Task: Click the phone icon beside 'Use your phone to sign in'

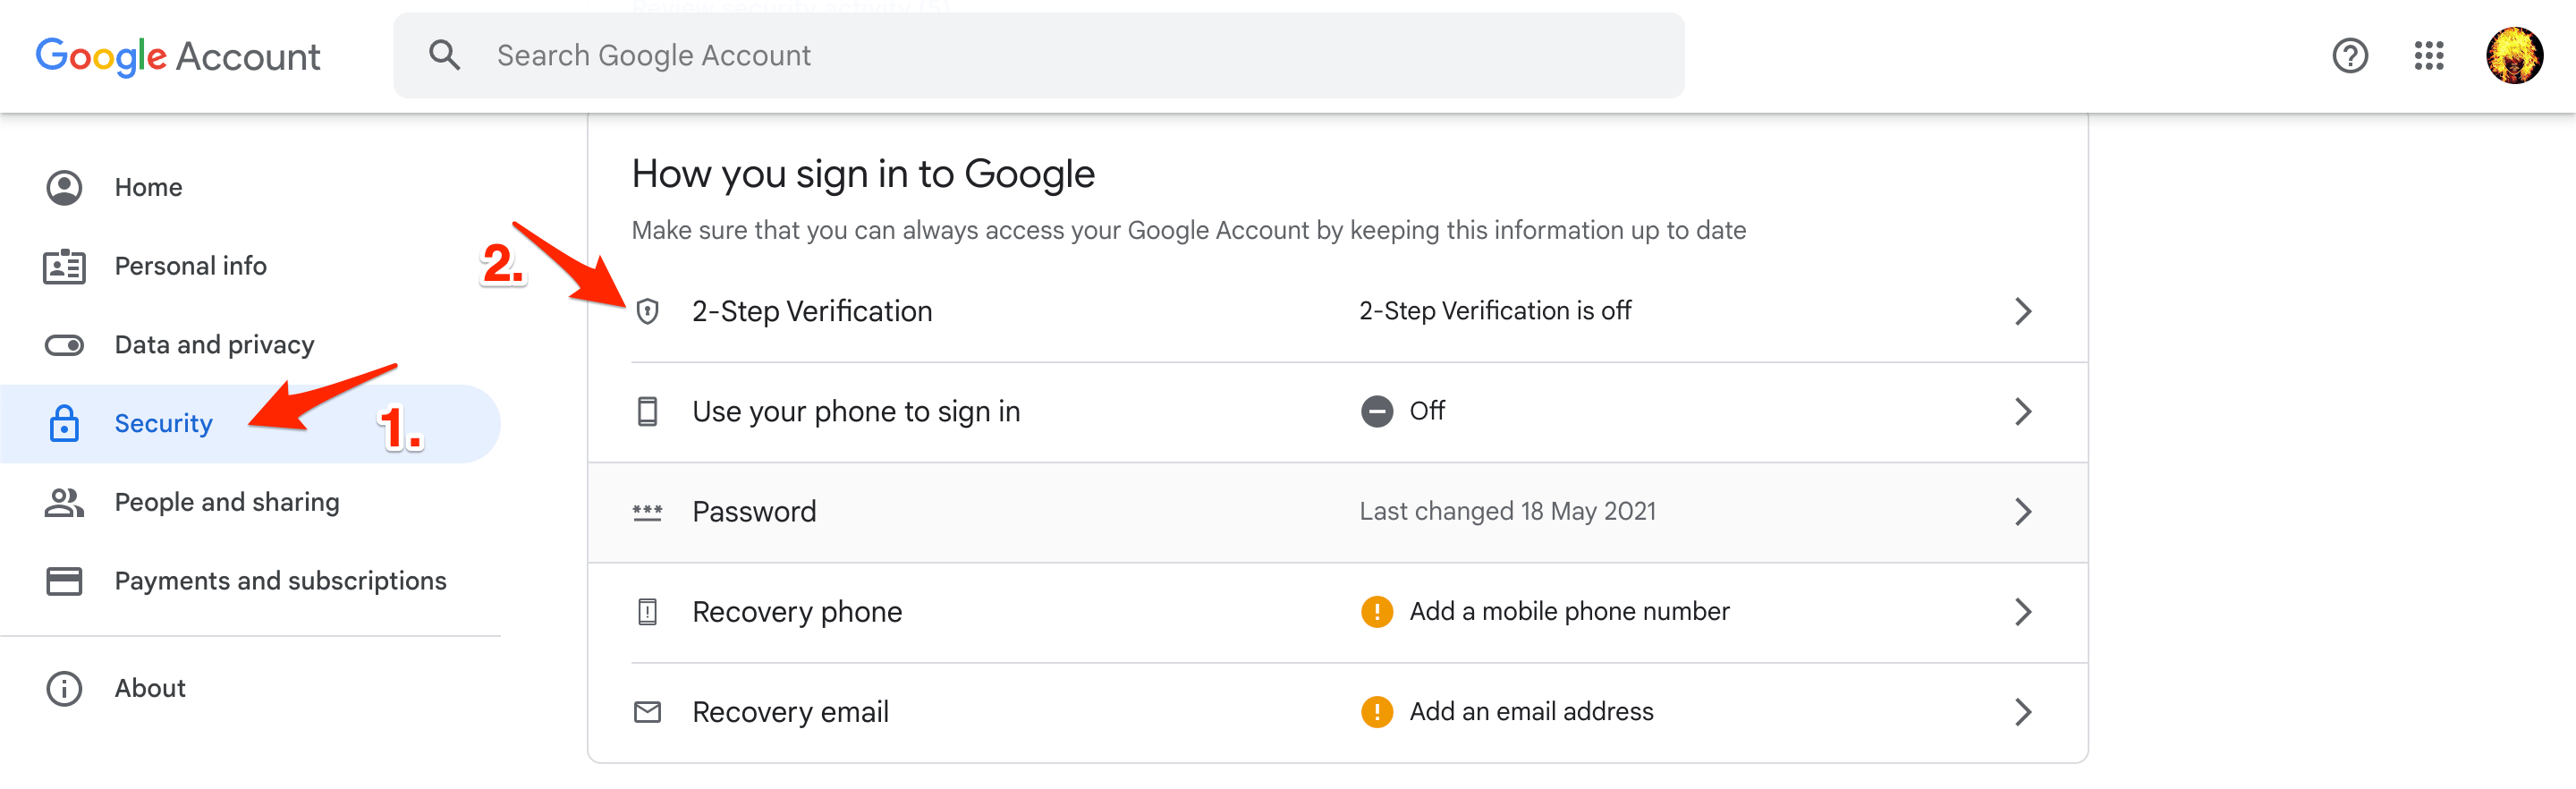Action: pos(647,411)
